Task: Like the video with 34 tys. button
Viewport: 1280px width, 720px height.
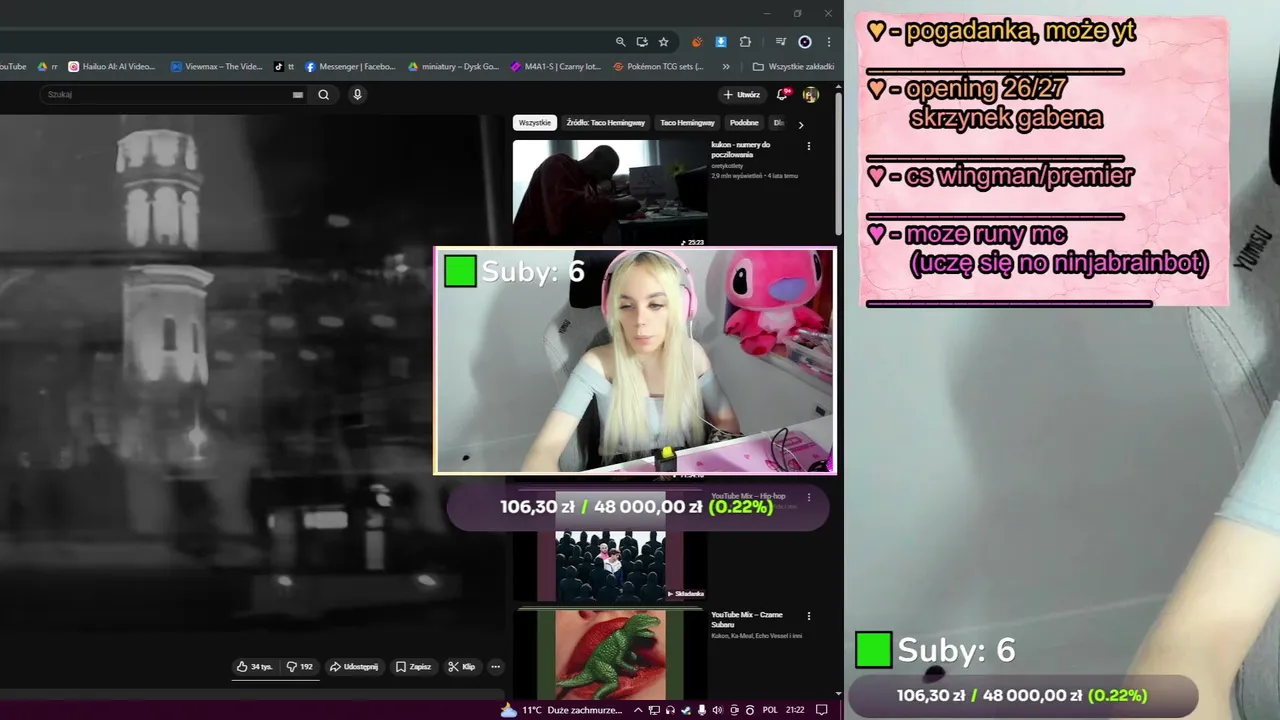Action: click(x=254, y=667)
